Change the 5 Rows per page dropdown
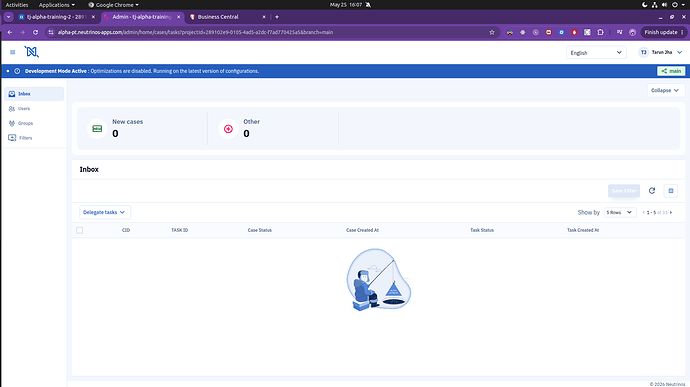Viewport: 690px width, 387px height. click(620, 212)
